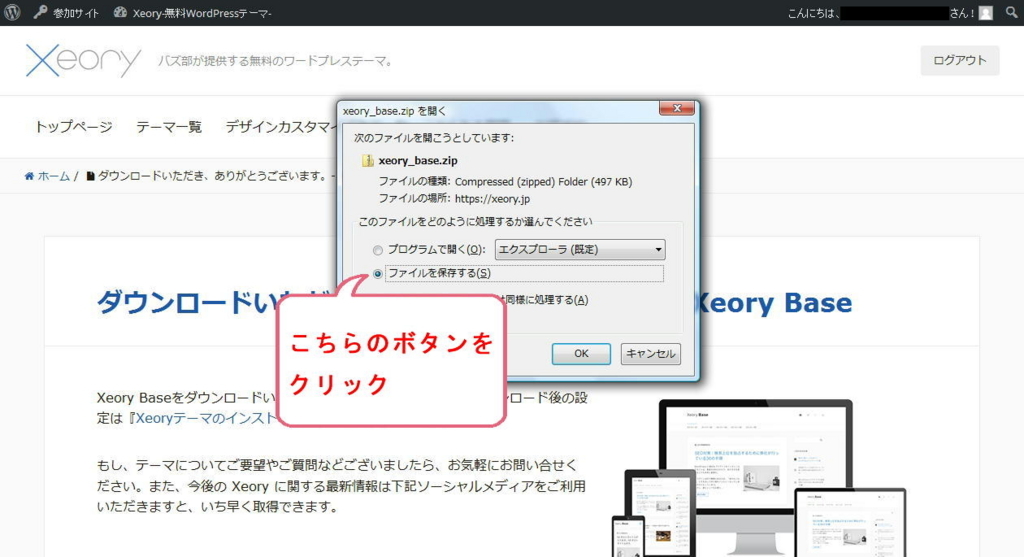Select the ファイルを保存する radio option

[x=377, y=274]
